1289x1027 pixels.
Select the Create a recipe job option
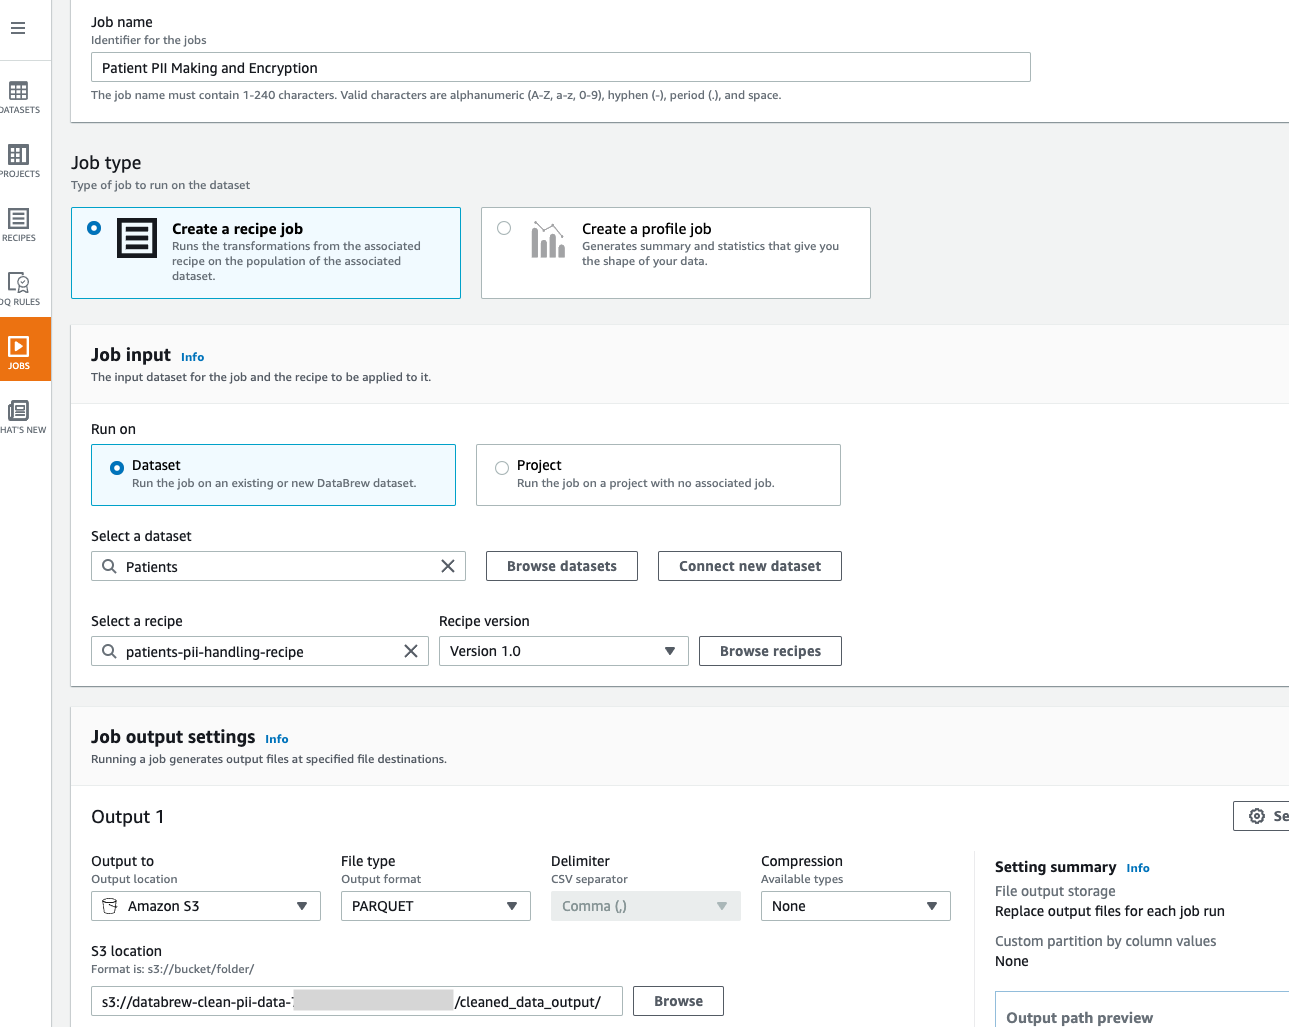point(266,253)
